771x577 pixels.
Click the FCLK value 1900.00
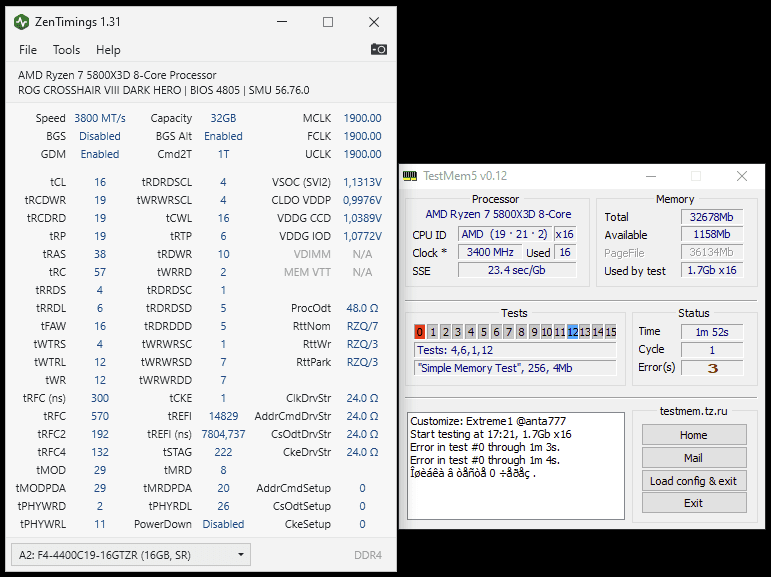(362, 136)
